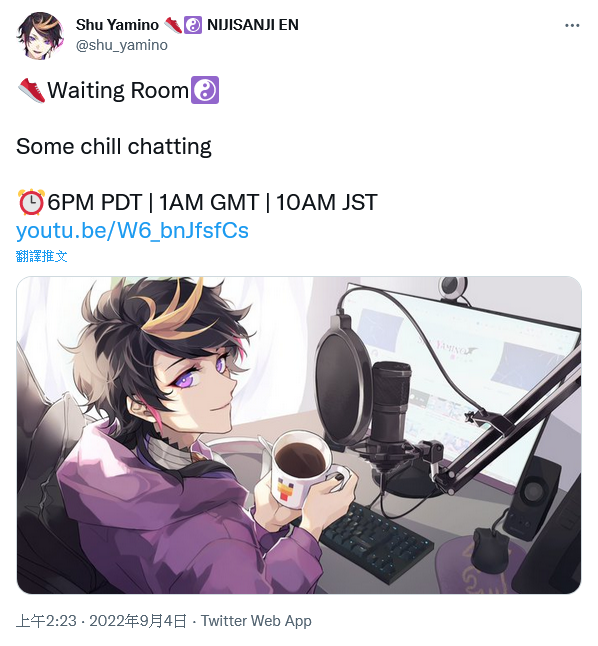Click the Twitter Web App source label
The height and width of the screenshot is (646, 598).
click(x=256, y=621)
